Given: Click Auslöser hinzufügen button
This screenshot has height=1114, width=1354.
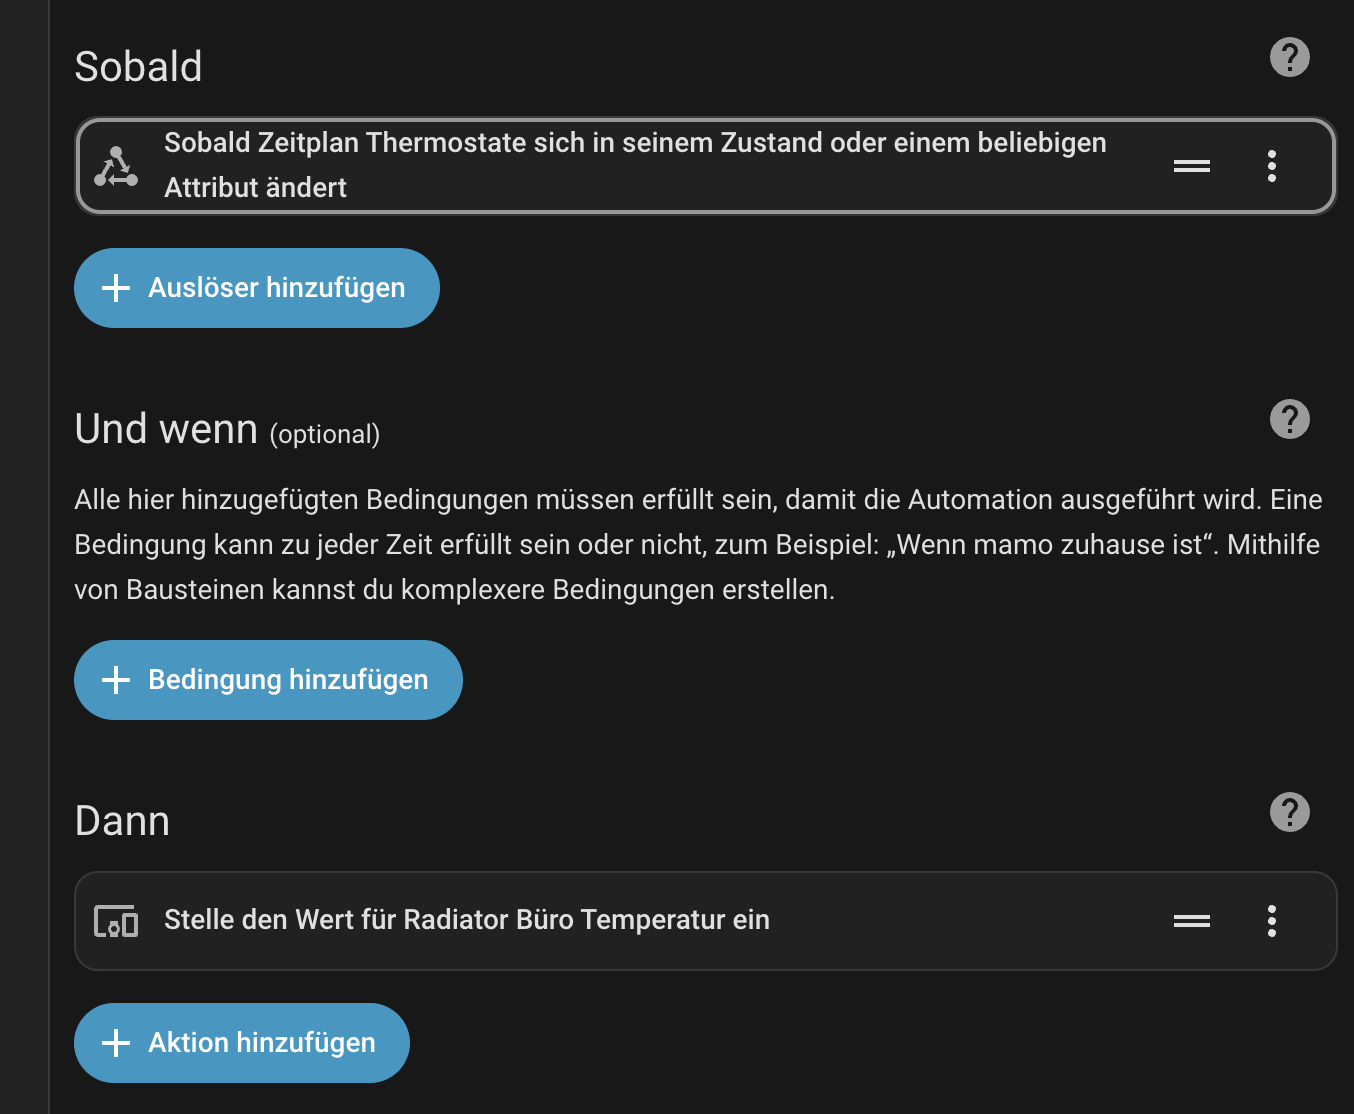Looking at the screenshot, I should 257,288.
